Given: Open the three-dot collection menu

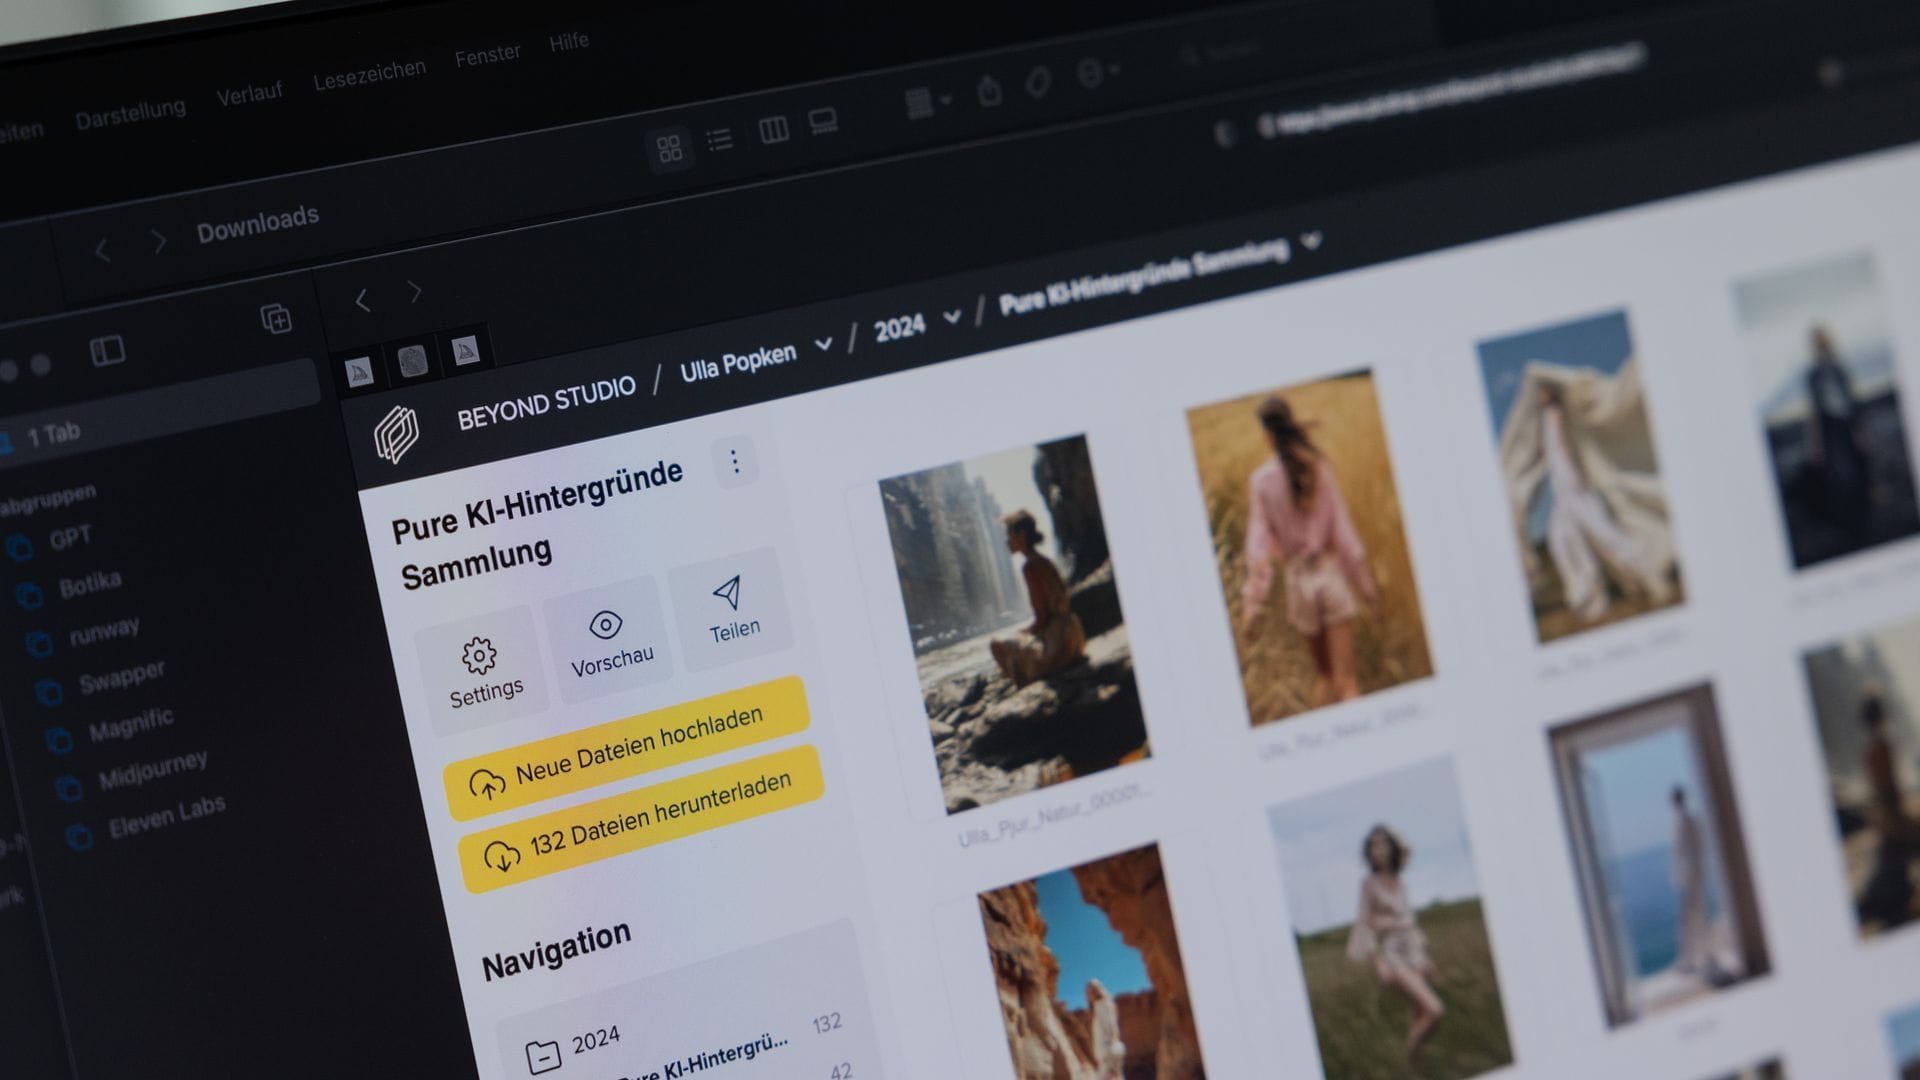Looking at the screenshot, I should 735,461.
